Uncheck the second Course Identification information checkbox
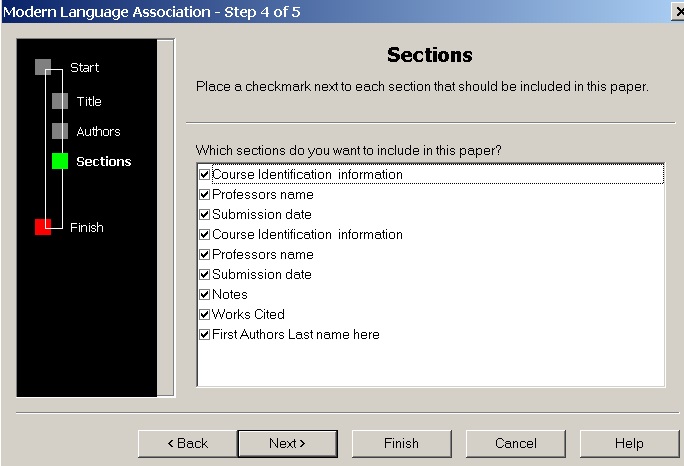684x466 pixels. click(204, 235)
